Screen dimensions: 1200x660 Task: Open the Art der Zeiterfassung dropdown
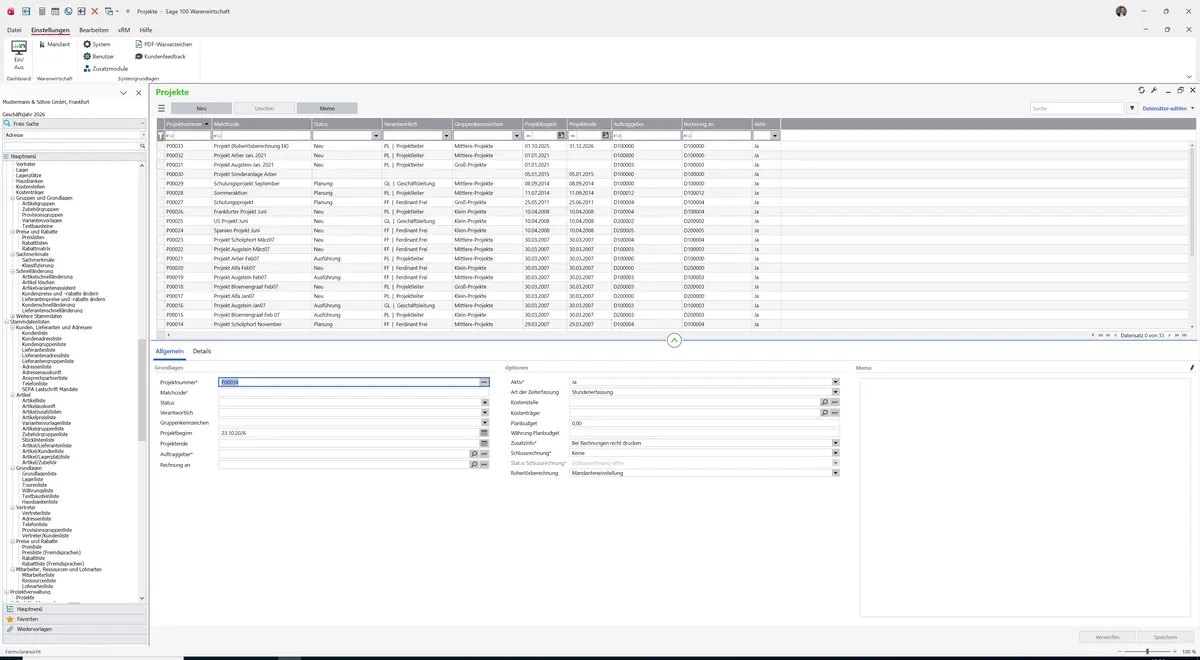[x=835, y=392]
